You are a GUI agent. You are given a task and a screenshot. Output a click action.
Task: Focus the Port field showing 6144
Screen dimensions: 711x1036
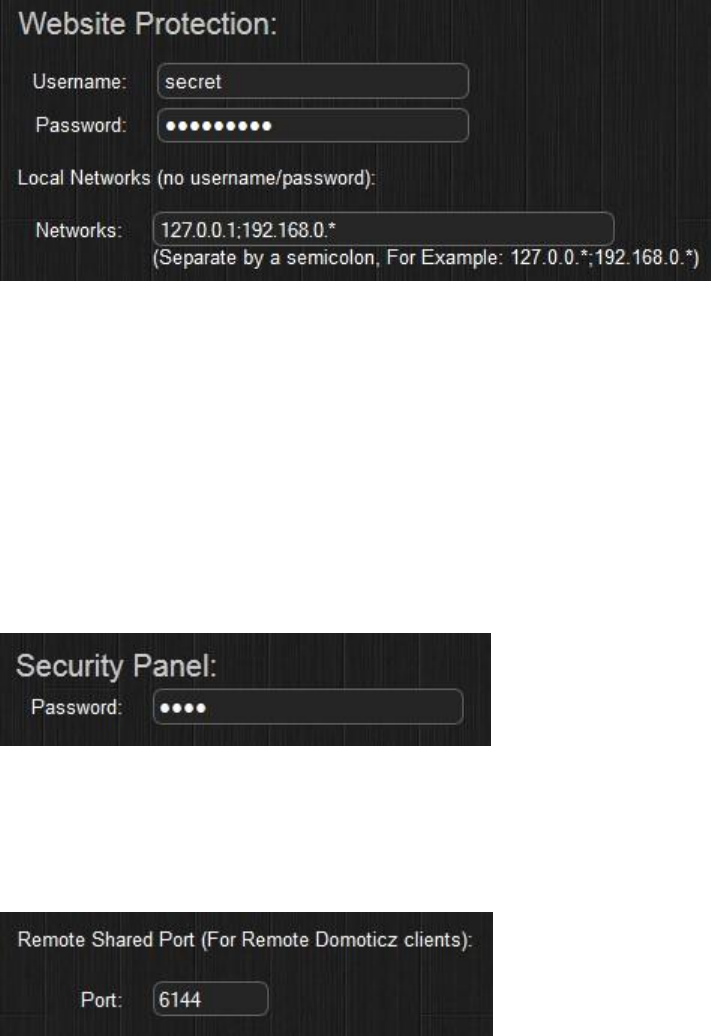click(x=211, y=999)
